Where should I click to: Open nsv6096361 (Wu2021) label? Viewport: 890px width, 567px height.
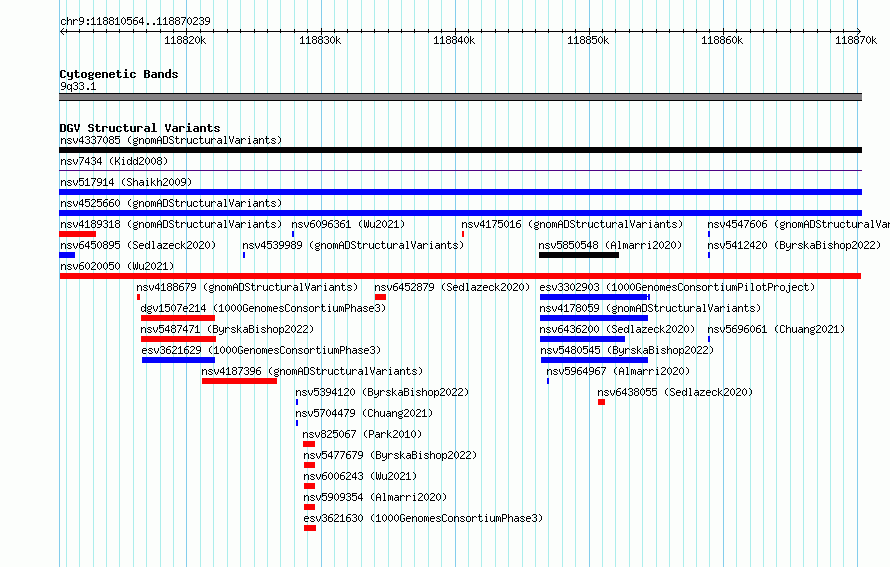point(349,224)
